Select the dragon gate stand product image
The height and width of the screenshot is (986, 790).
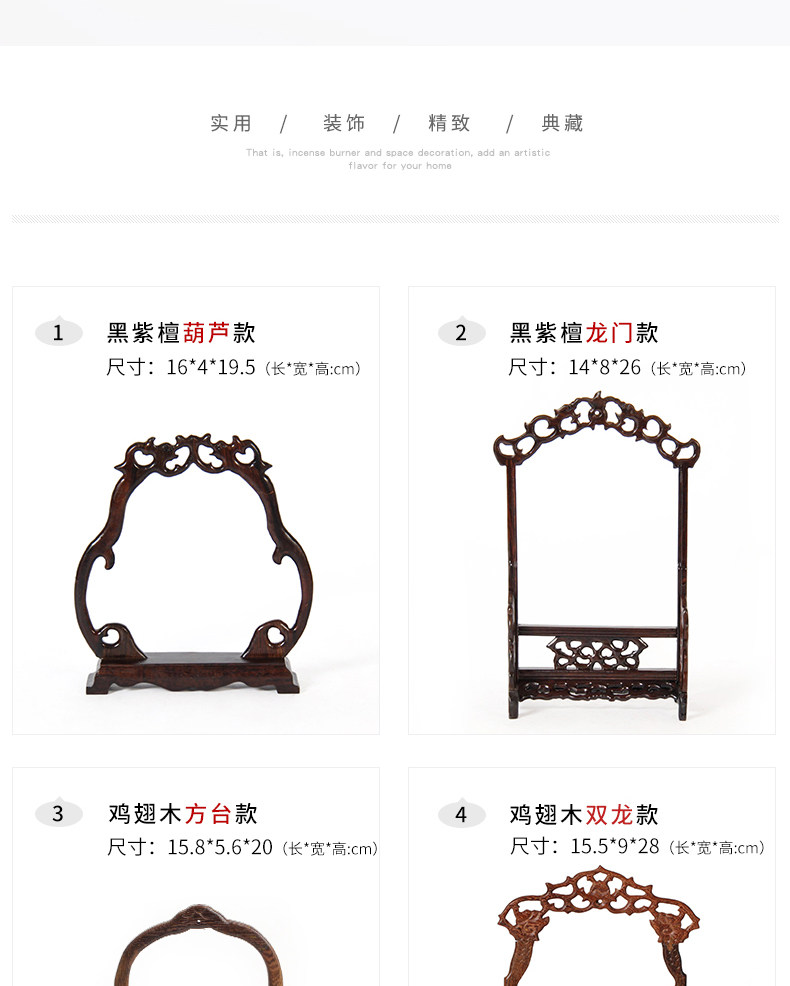[596, 556]
